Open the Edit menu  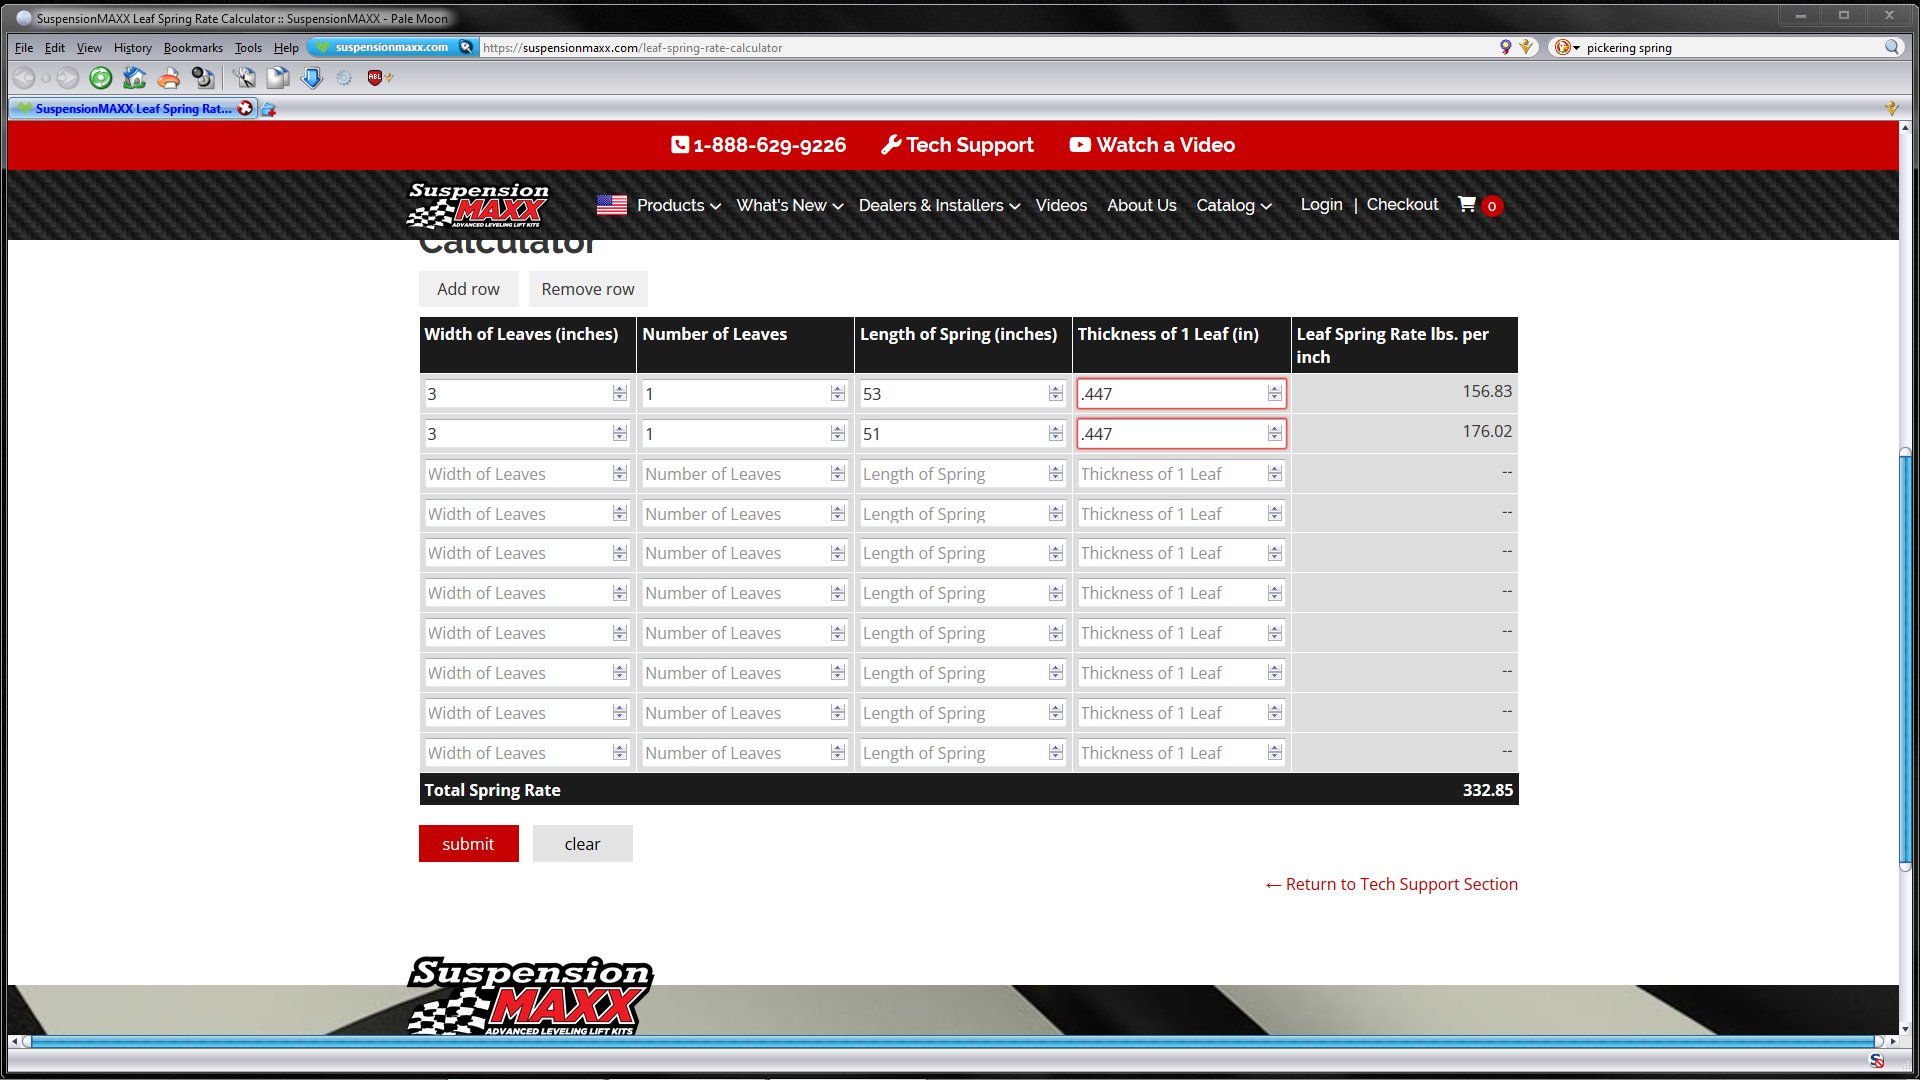55,47
